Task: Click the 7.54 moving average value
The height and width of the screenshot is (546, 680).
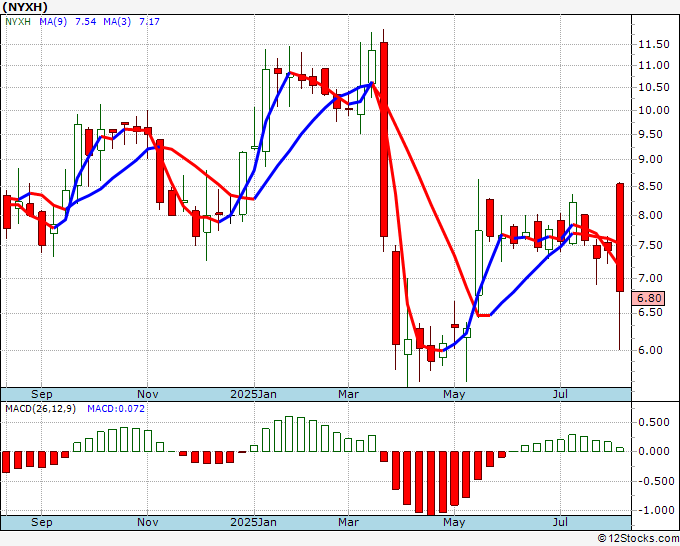Action: [x=85, y=21]
